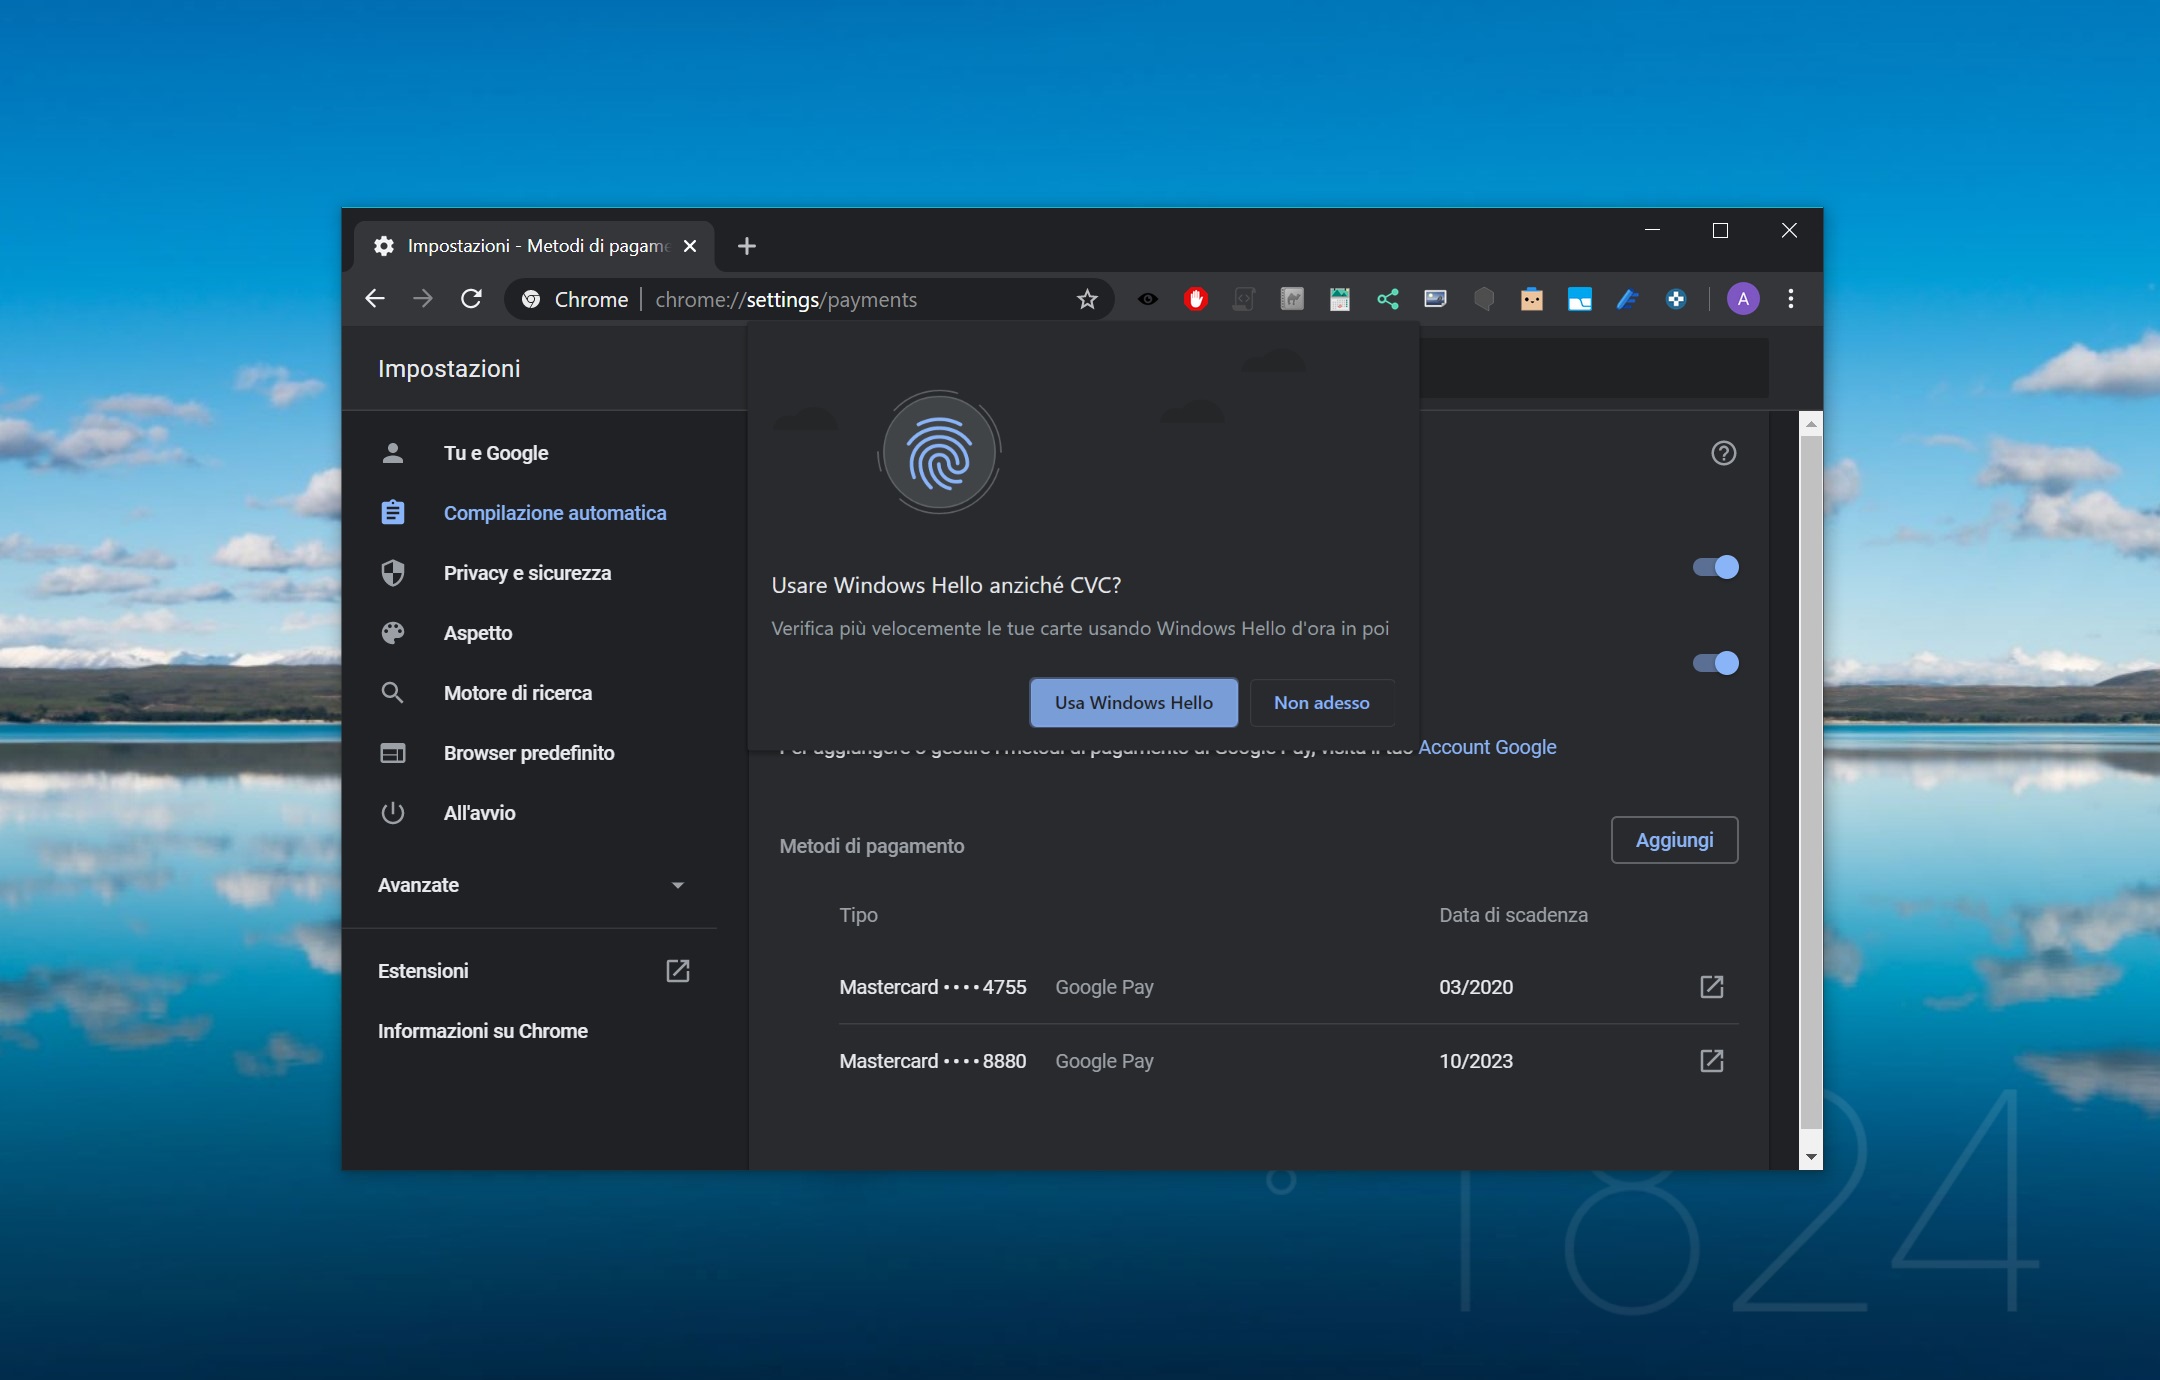Viewport: 2160px width, 1380px height.
Task: Open new tab with plus button
Action: click(x=747, y=246)
